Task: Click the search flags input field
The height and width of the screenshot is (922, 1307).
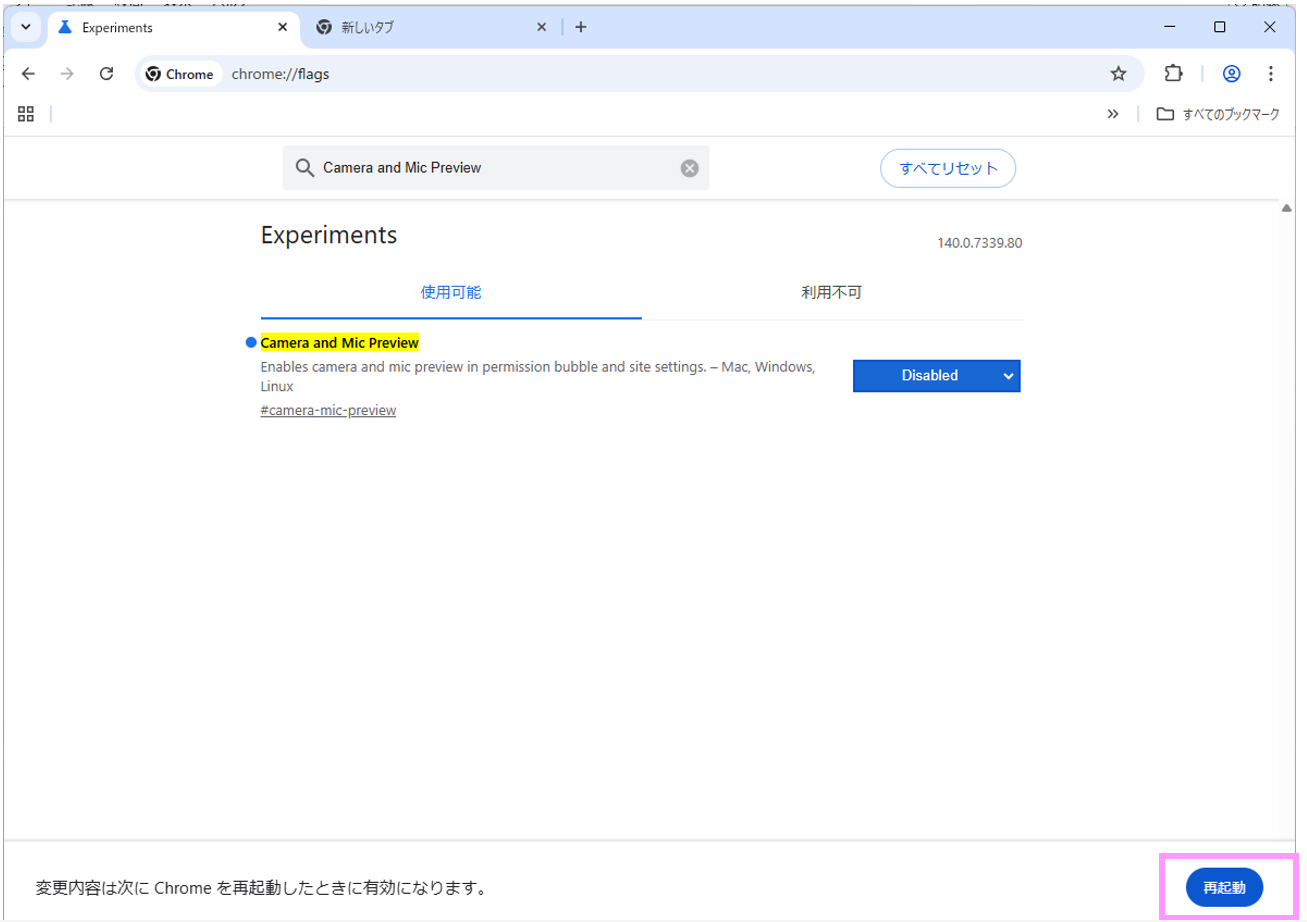Action: coord(495,168)
